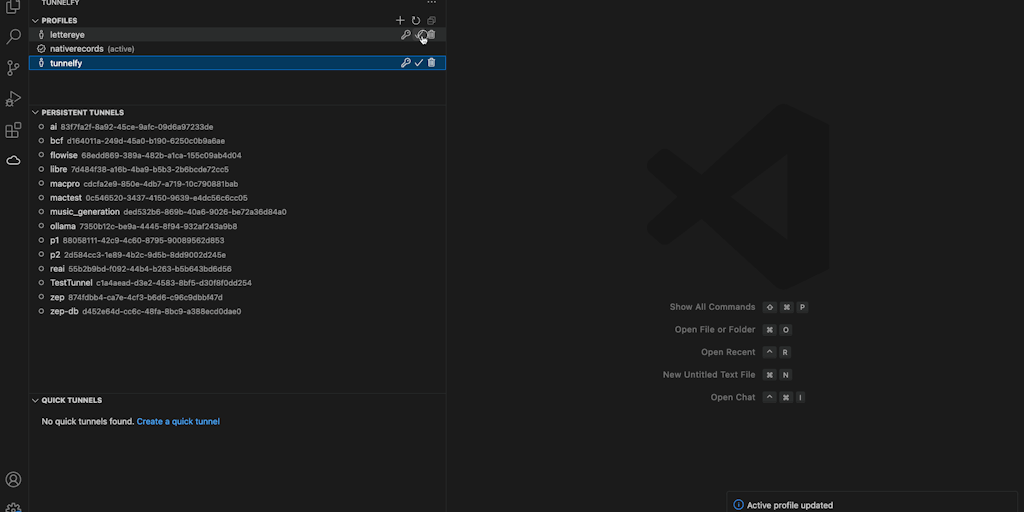Open the Run and Debug view

click(x=13, y=99)
